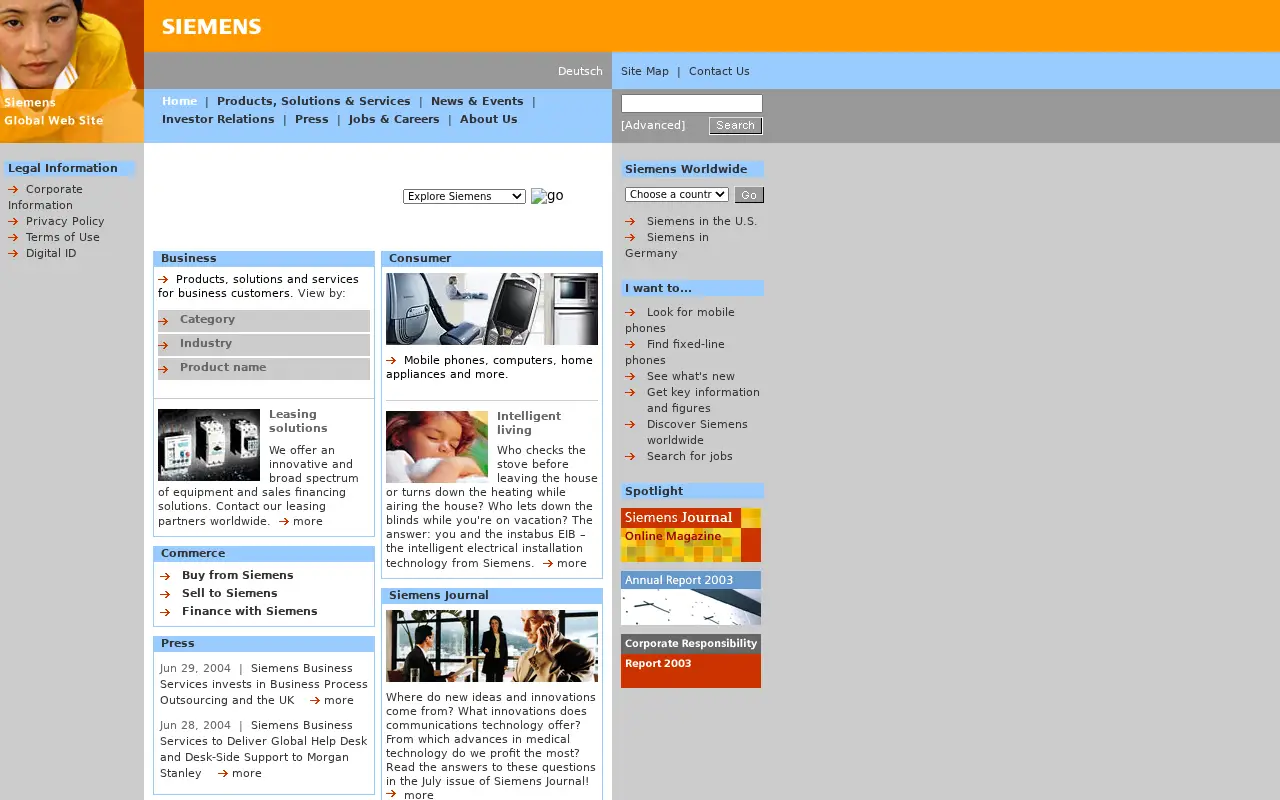Click the Siemens Journal business people photo
Screen dimensions: 1280x800
pyautogui.click(x=492, y=646)
